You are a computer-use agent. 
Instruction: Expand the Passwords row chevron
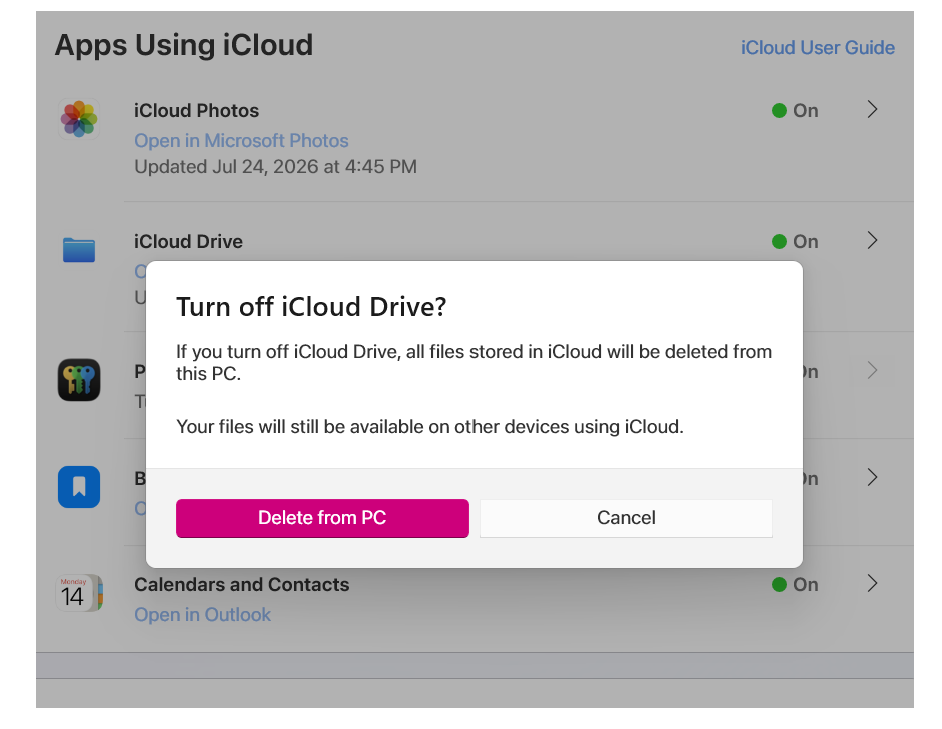pos(872,370)
